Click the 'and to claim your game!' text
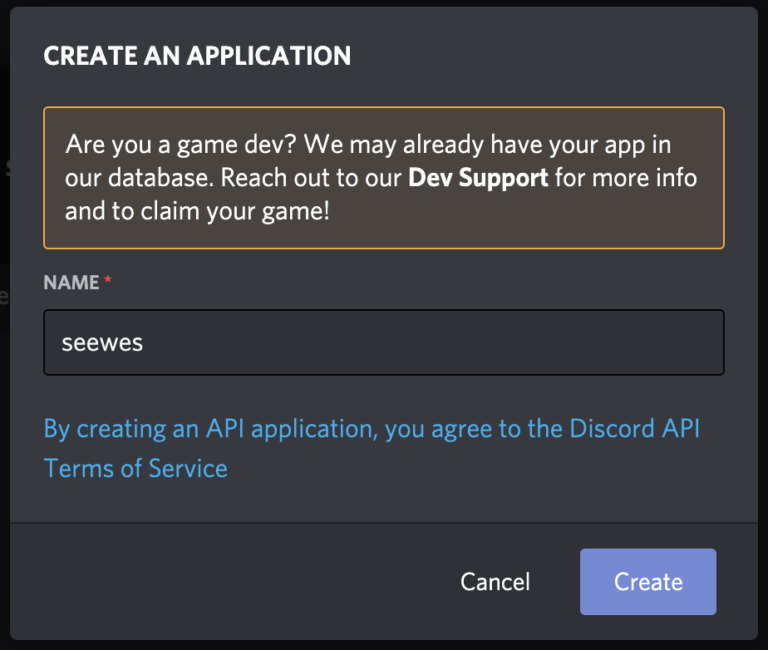 197,211
